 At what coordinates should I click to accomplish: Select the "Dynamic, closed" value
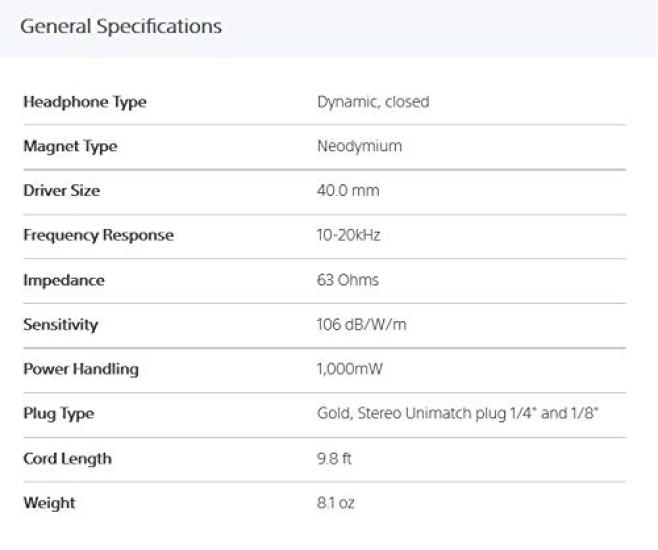coord(373,102)
